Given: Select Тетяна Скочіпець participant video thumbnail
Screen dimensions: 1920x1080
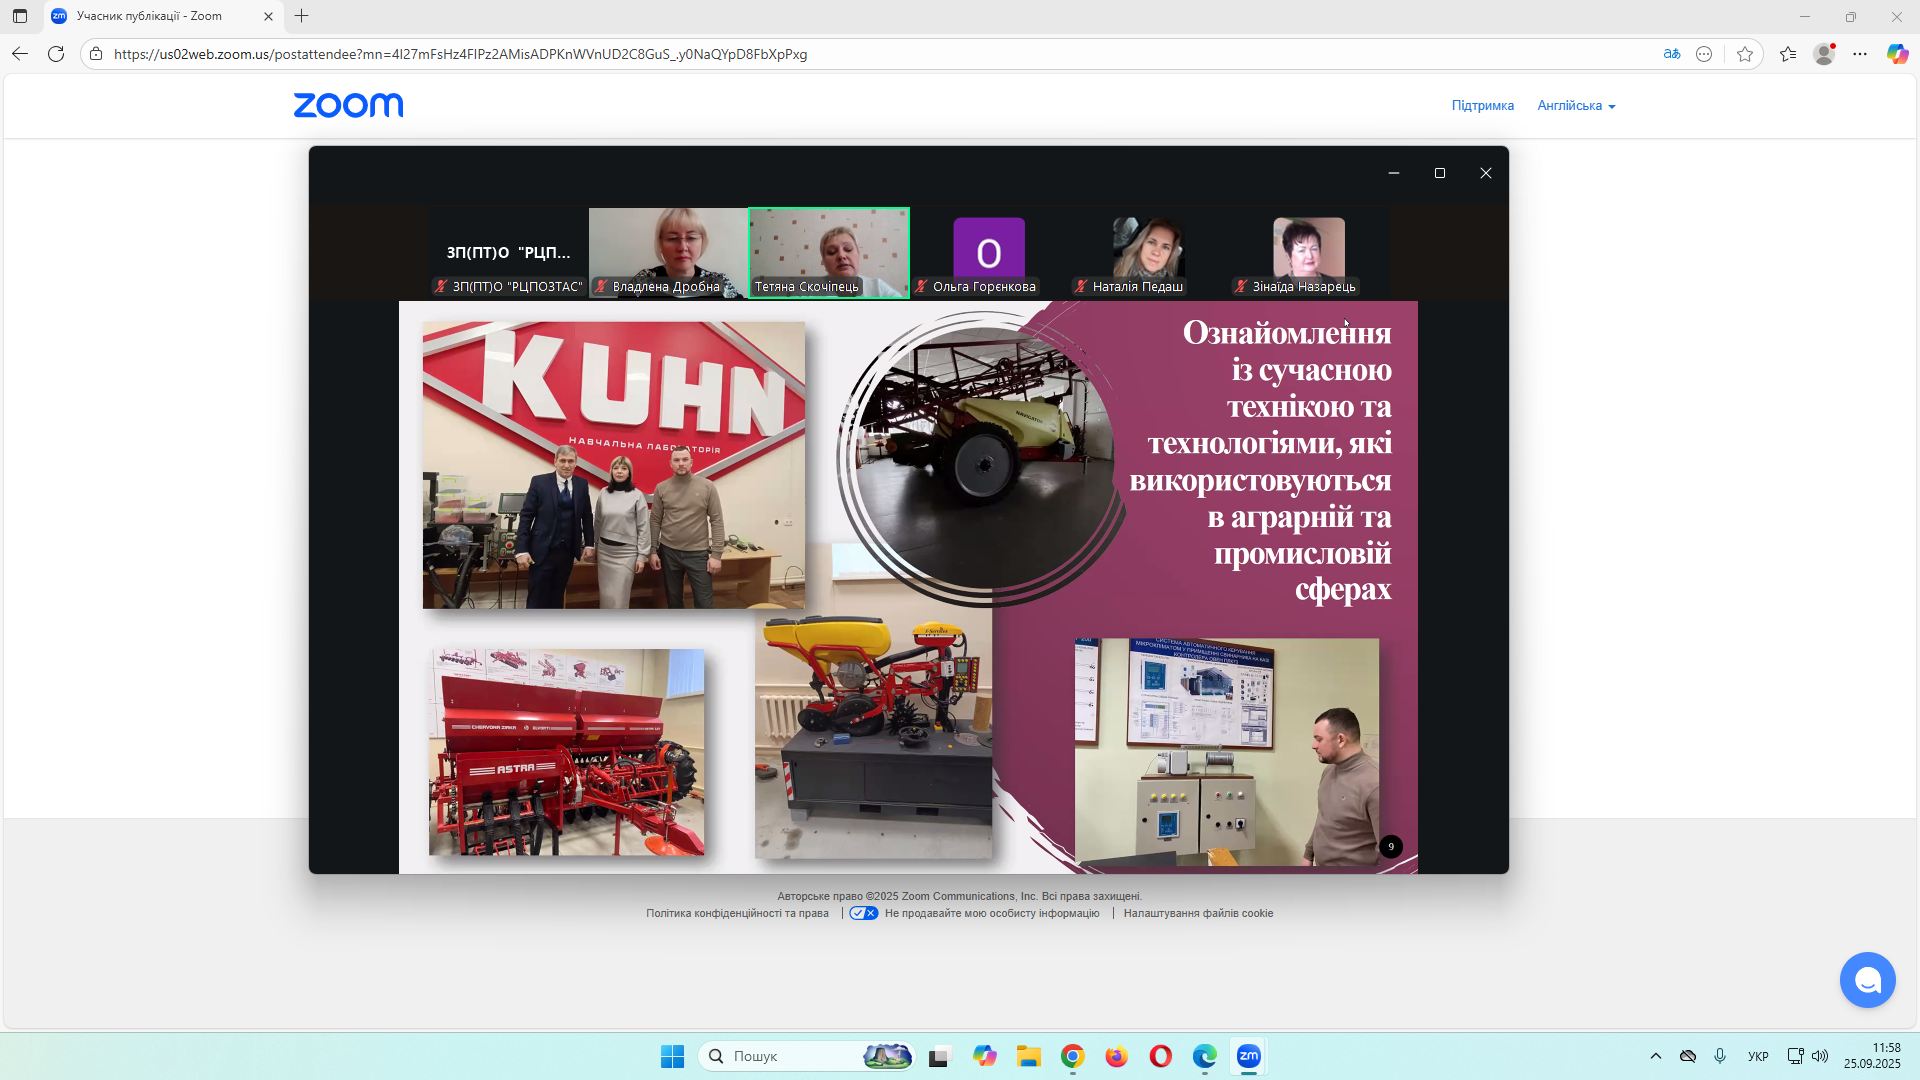Looking at the screenshot, I should click(829, 250).
